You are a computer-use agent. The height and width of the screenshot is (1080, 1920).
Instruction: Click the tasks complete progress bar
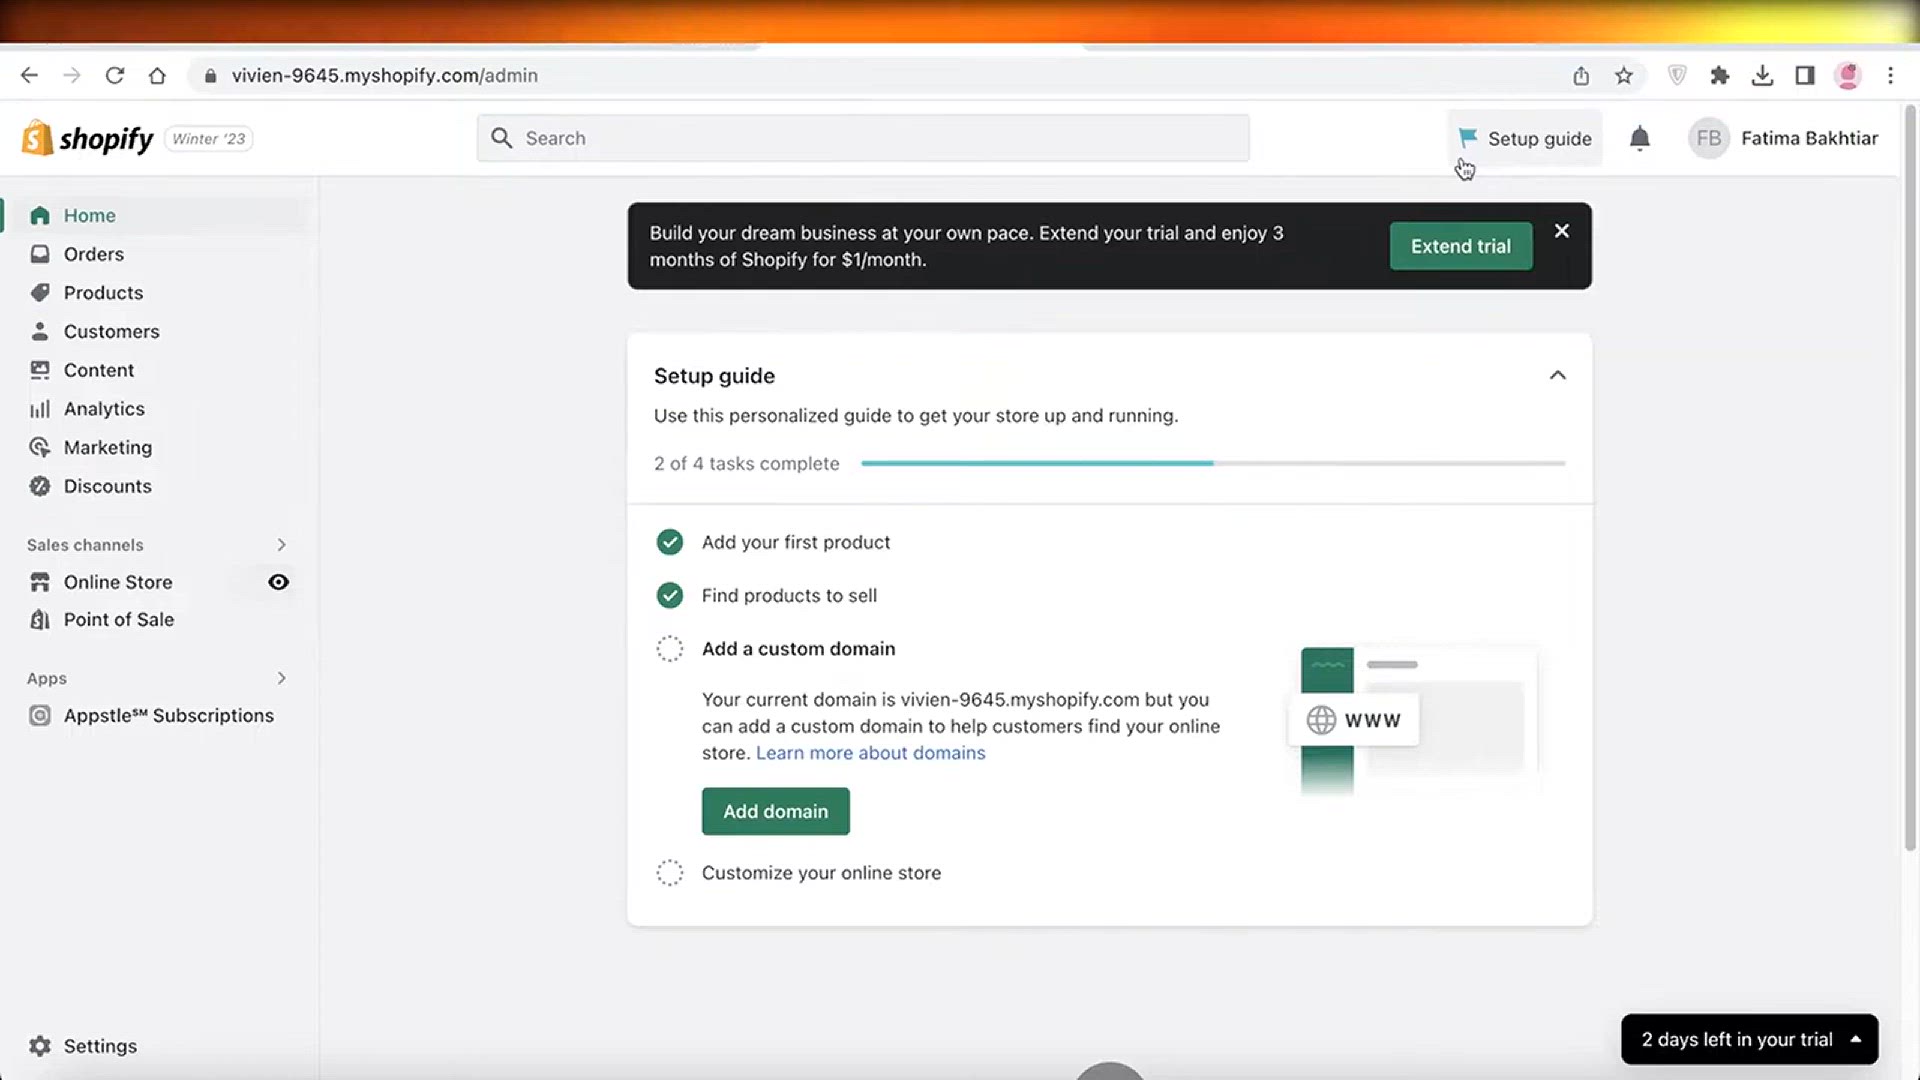(1213, 464)
